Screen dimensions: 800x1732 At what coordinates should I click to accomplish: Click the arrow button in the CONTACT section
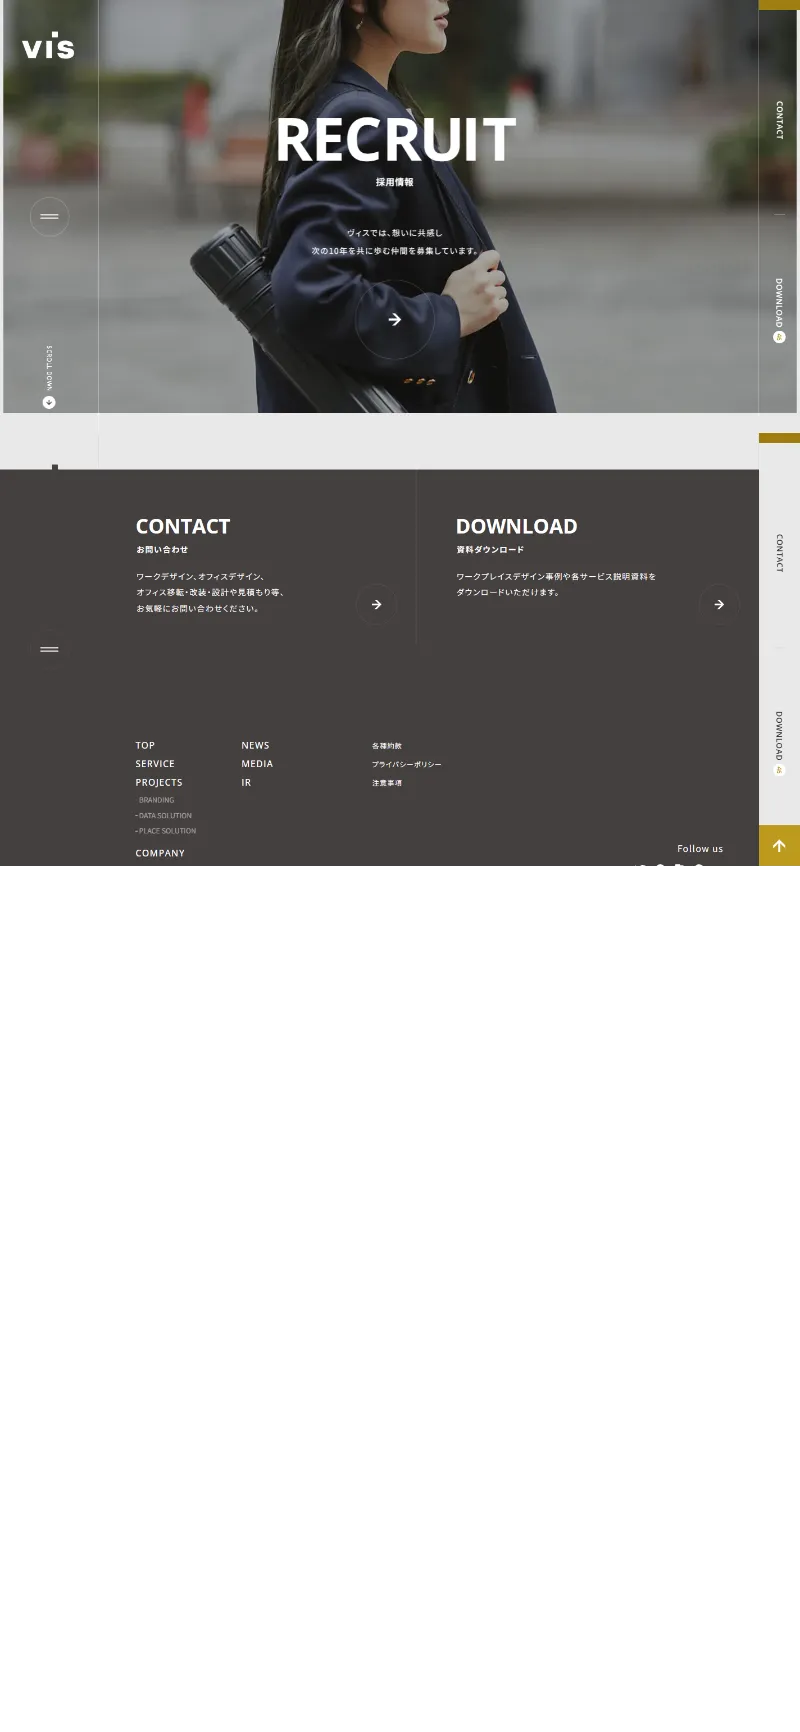tap(376, 604)
